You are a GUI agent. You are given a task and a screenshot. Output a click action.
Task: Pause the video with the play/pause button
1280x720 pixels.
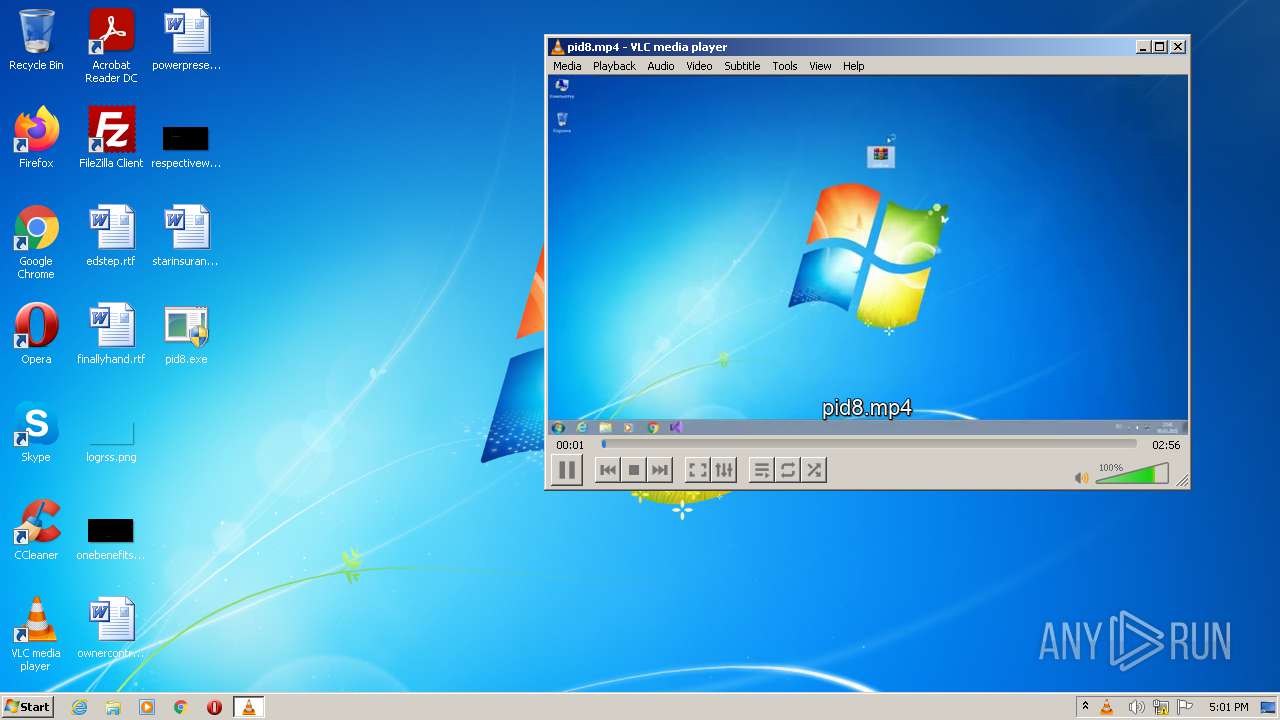pos(567,470)
